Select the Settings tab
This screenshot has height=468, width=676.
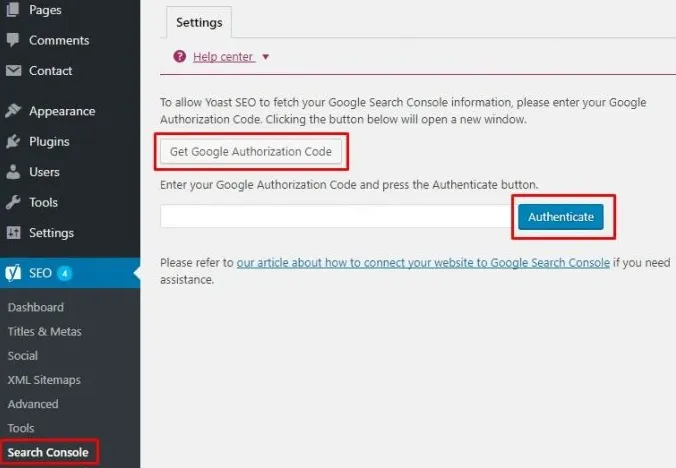pyautogui.click(x=199, y=22)
